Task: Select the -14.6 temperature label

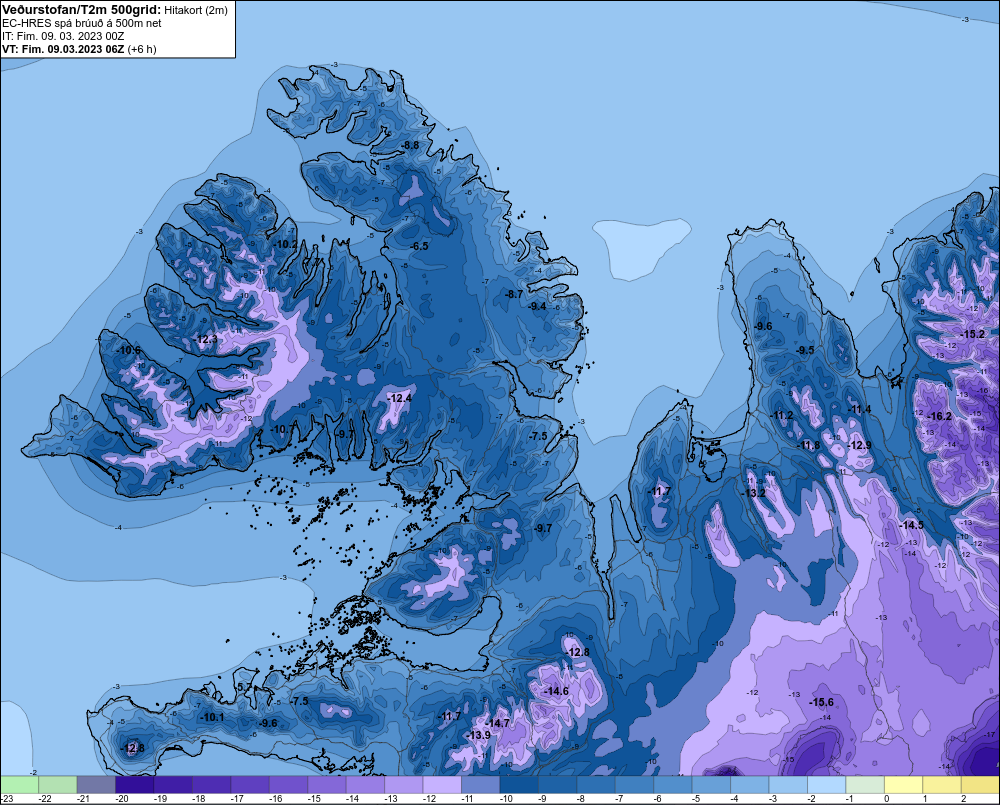Action: [556, 691]
